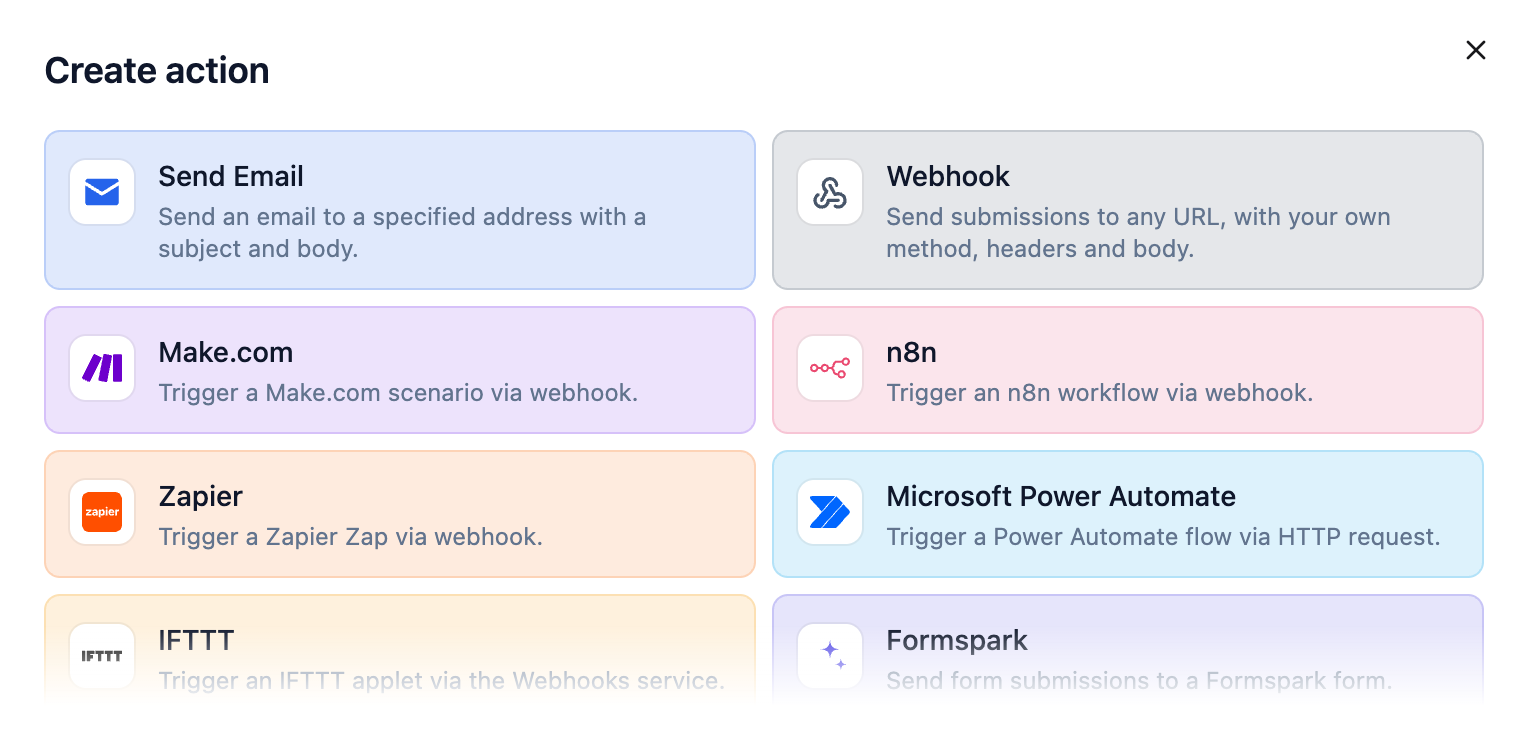Image resolution: width=1526 pixels, height=746 pixels.
Task: Click 'Send form submissions to a Formspark form.' text
Action: coord(1139,681)
